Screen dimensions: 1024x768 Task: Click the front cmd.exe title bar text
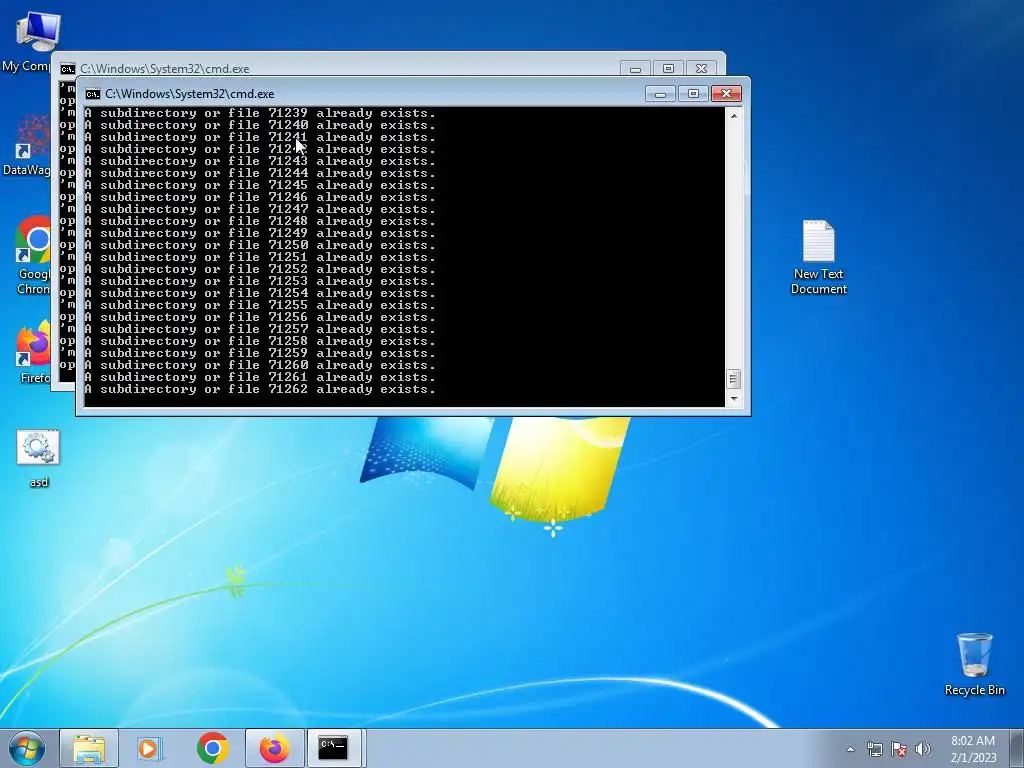click(x=189, y=94)
